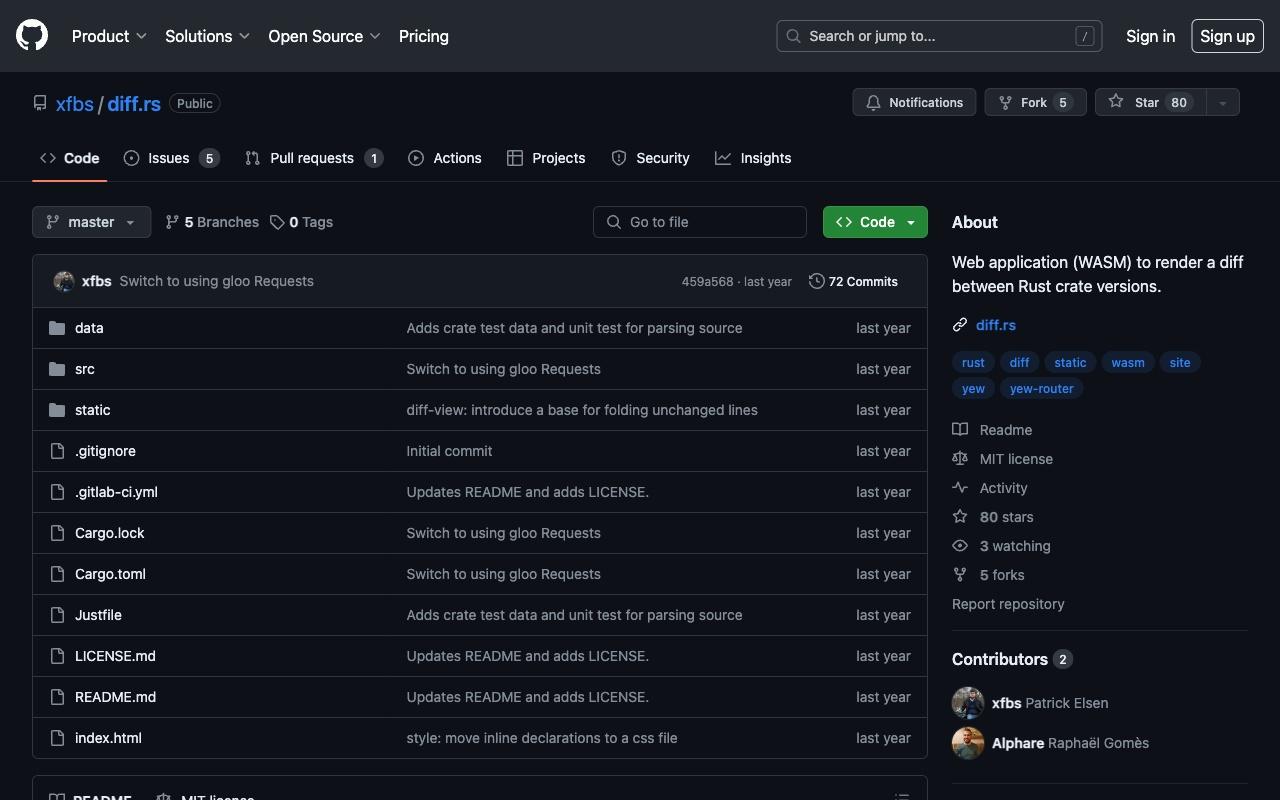Click the repository icon before xfbs
The image size is (1280, 800).
pos(40,103)
